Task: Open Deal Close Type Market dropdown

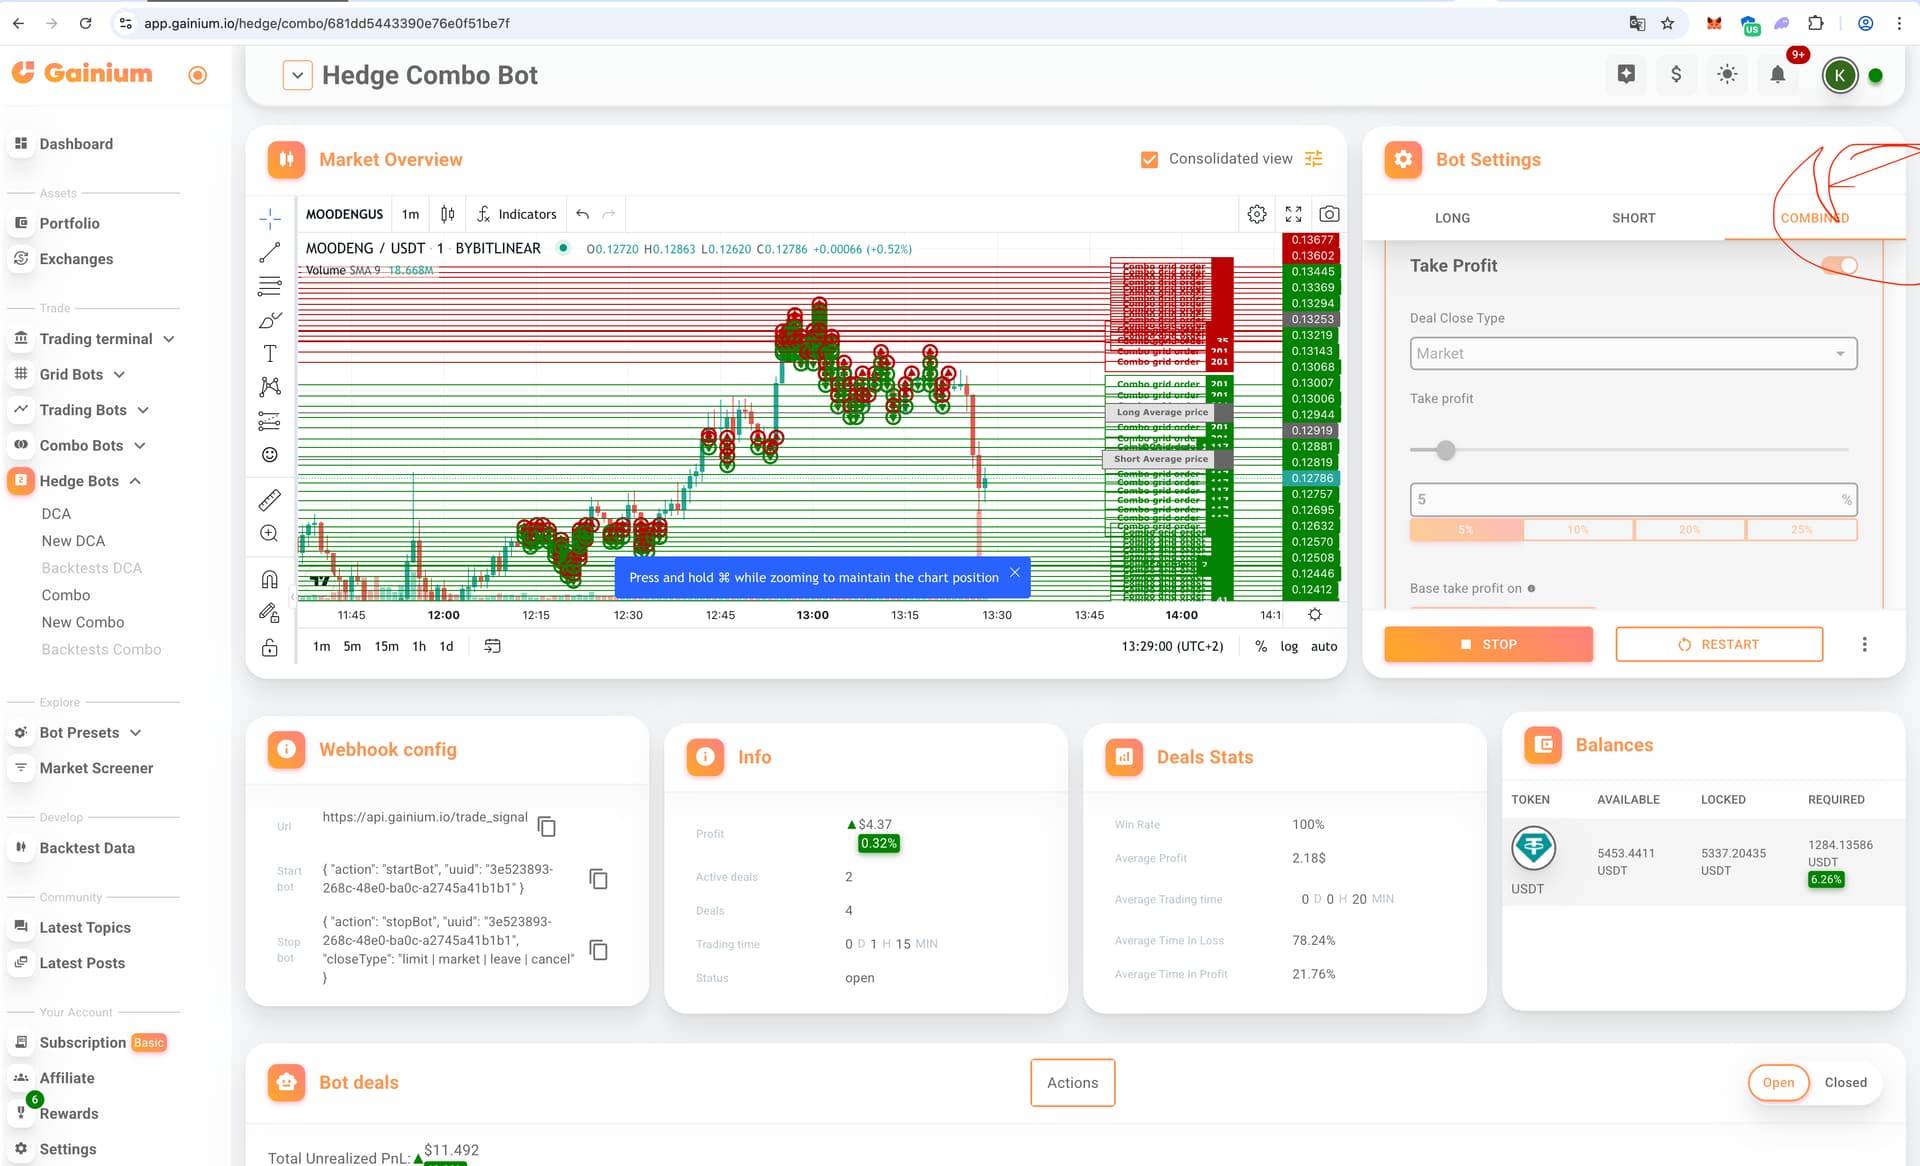Action: tap(1633, 353)
